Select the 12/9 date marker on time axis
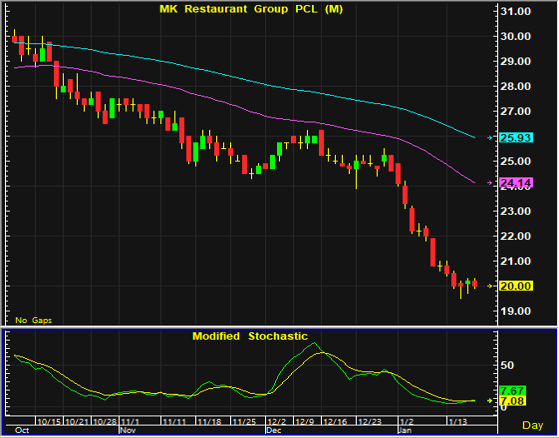The width and height of the screenshot is (559, 438). click(305, 422)
